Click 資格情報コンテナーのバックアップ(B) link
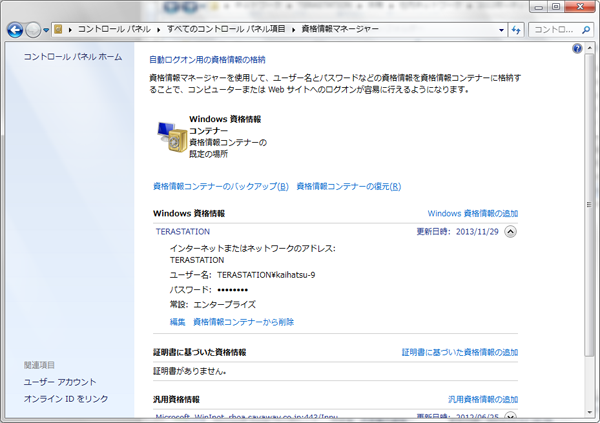The image size is (600, 423). 221,186
